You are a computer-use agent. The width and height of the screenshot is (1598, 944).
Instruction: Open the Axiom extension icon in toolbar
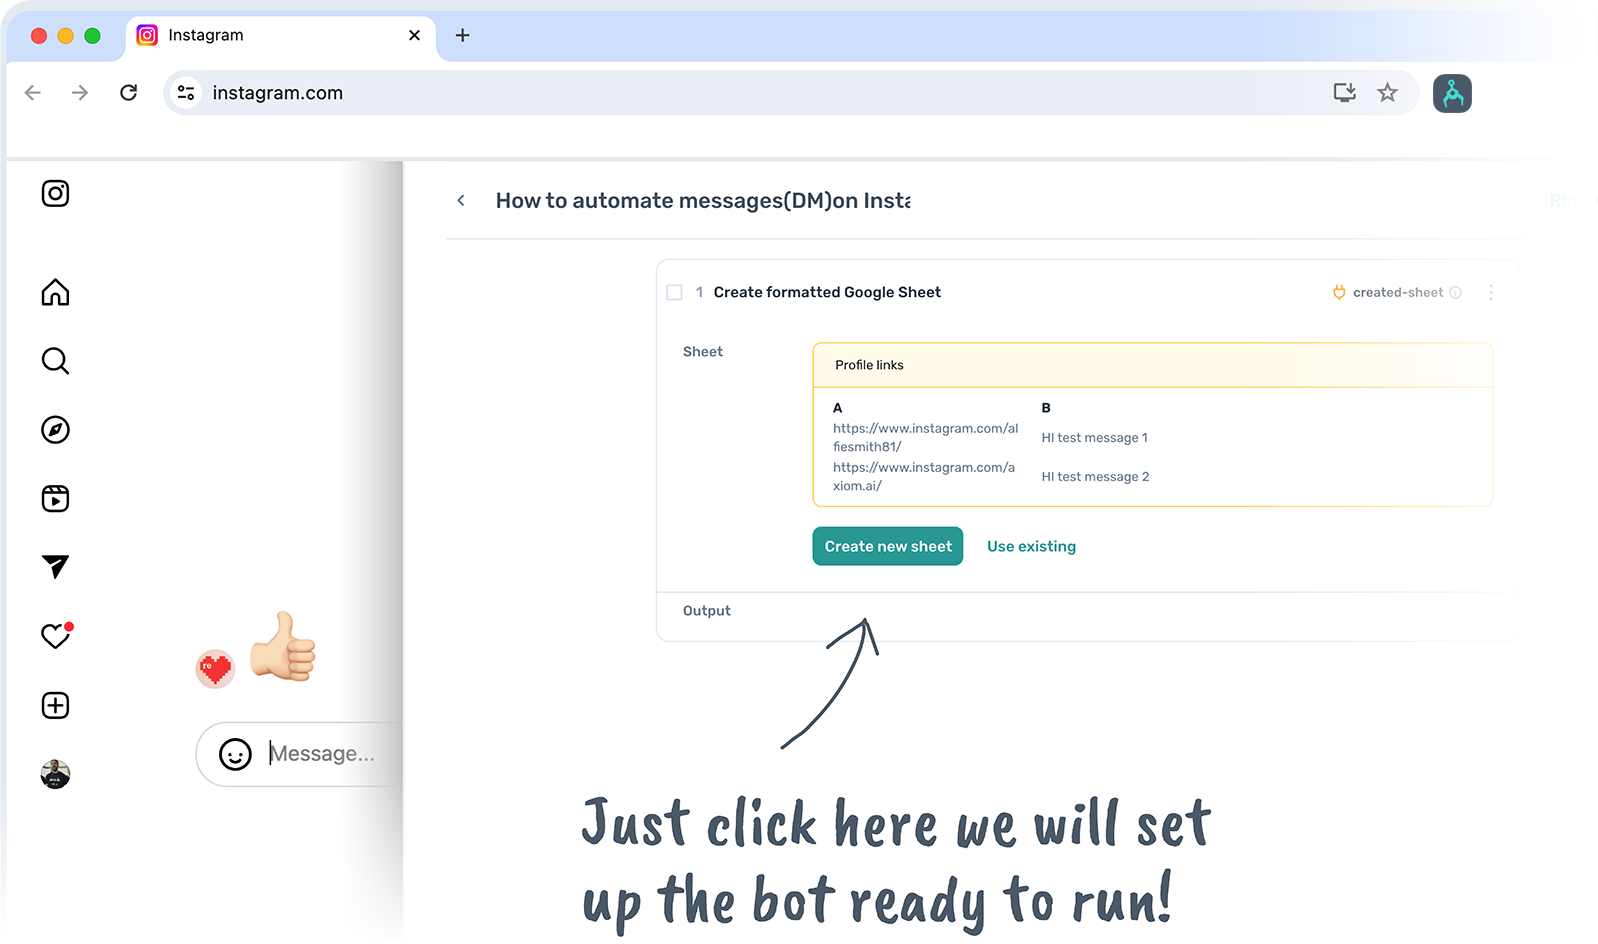coord(1452,94)
